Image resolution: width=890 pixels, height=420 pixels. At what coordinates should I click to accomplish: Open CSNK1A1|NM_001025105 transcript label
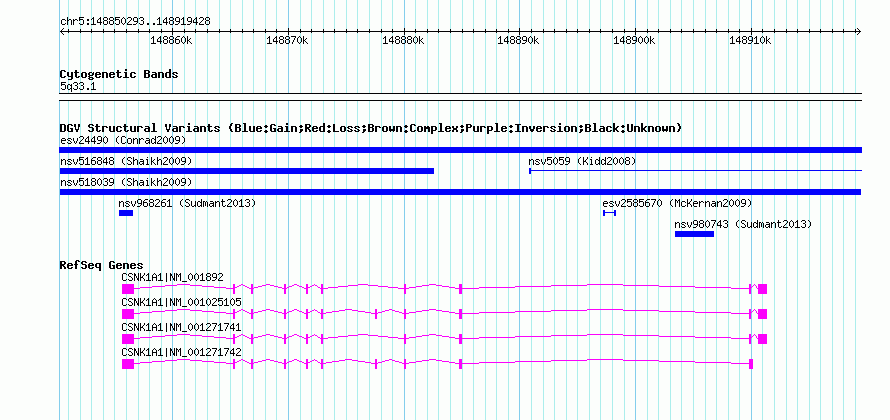[182, 303]
